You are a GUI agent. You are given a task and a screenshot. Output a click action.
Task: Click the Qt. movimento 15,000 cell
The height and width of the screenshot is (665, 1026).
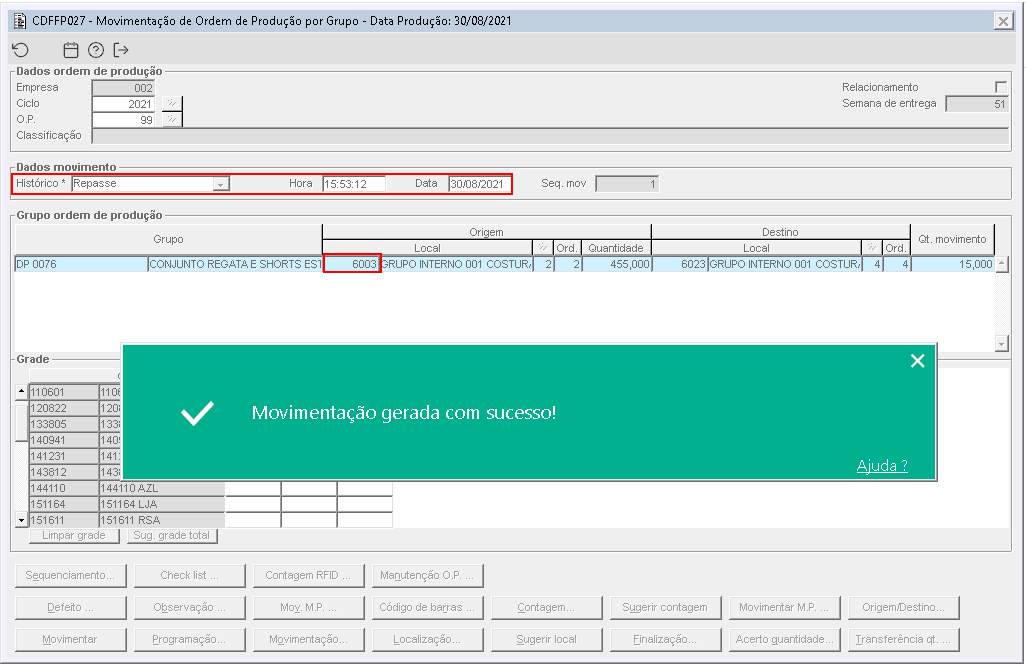pyautogui.click(x=953, y=264)
